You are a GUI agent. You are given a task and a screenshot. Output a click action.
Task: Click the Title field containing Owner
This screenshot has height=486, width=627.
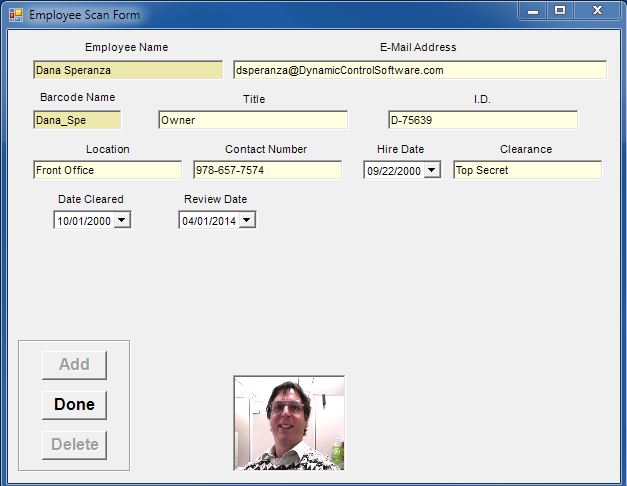pos(253,120)
